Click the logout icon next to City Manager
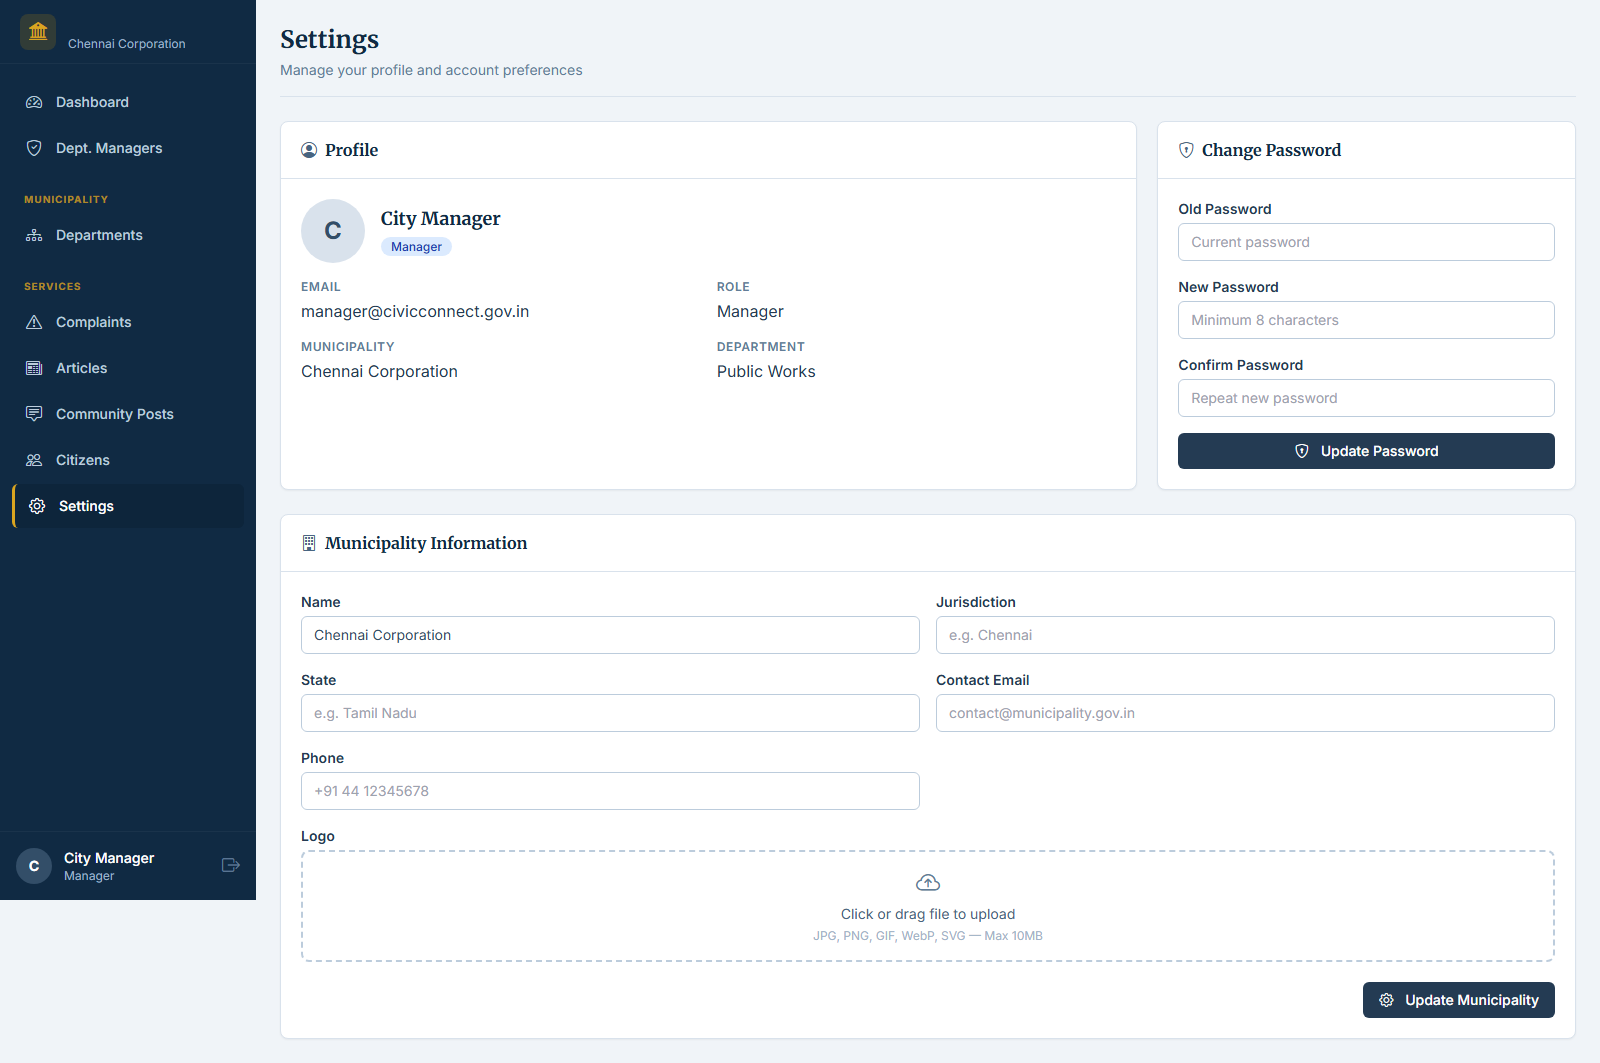Viewport: 1600px width, 1063px height. coord(230,865)
